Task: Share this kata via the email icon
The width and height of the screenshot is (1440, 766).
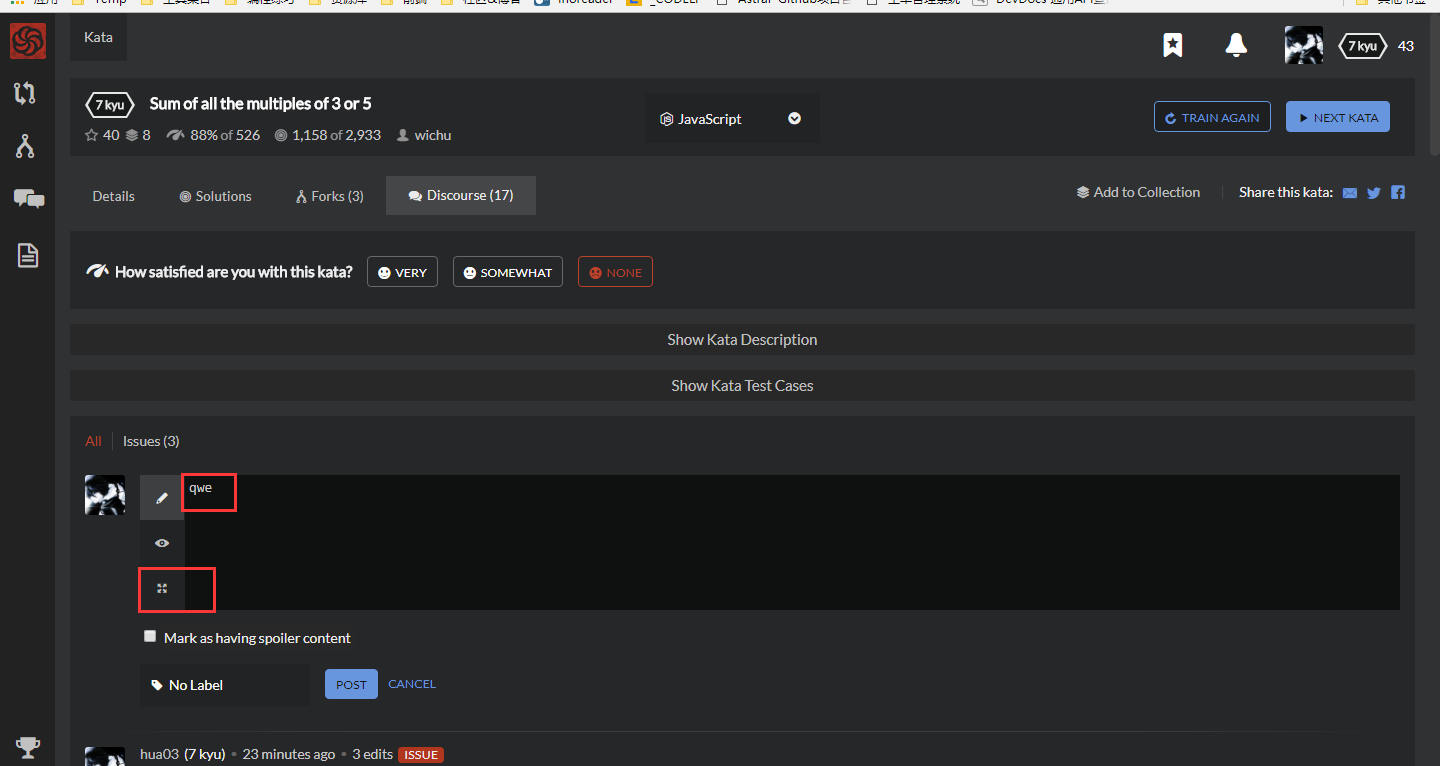Action: [x=1349, y=192]
